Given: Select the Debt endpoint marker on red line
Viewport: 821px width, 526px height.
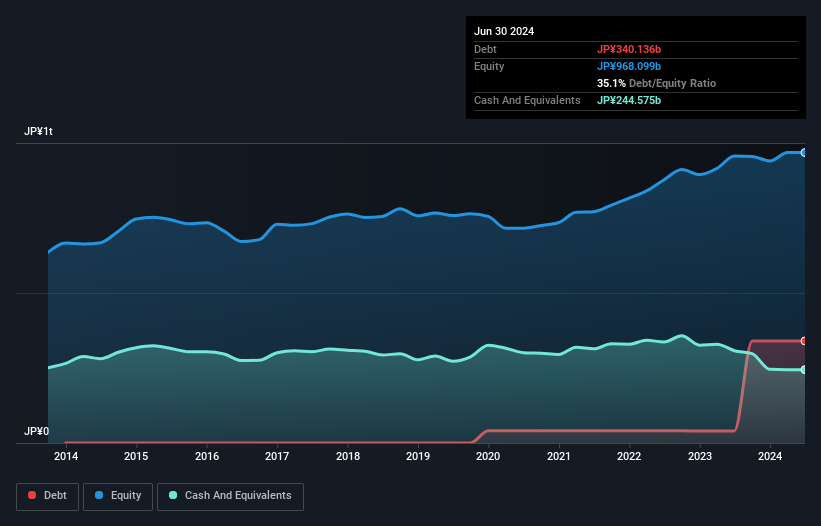Looking at the screenshot, I should point(804,341).
